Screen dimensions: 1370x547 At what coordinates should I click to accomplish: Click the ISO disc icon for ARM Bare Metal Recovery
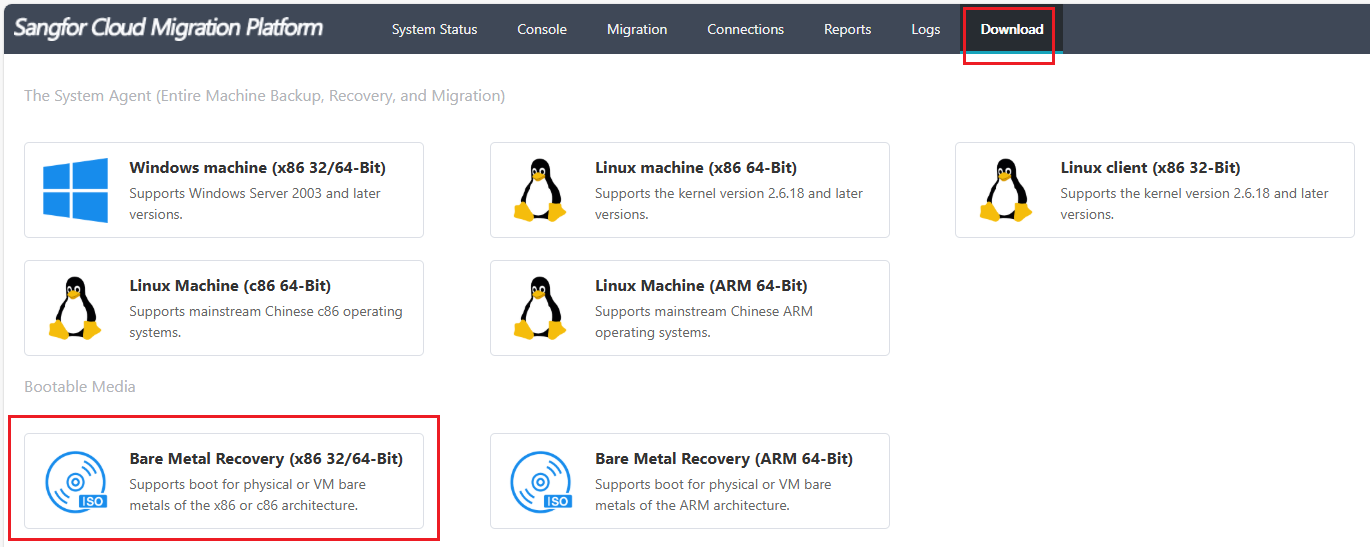pyautogui.click(x=541, y=481)
